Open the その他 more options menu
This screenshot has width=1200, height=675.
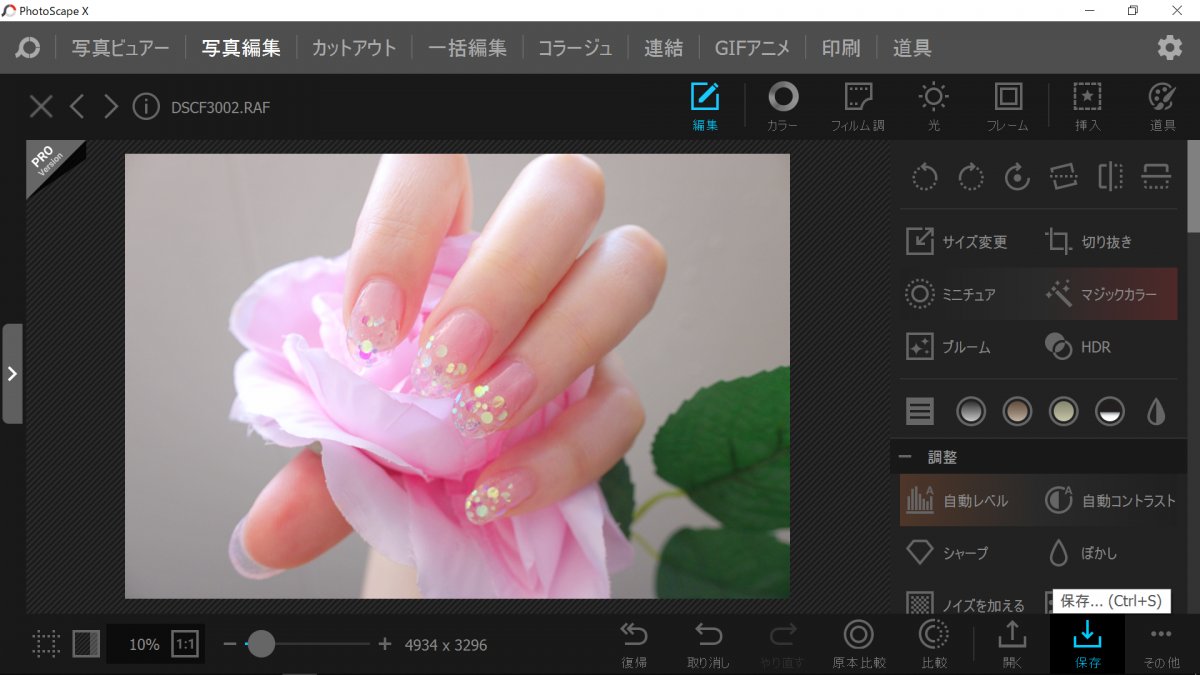click(1160, 643)
